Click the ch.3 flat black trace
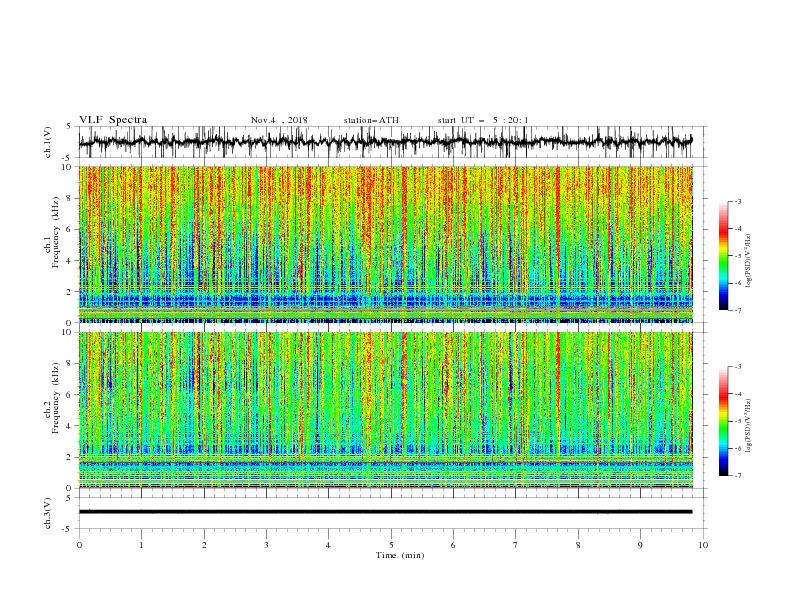The width and height of the screenshot is (792, 612). [x=386, y=512]
